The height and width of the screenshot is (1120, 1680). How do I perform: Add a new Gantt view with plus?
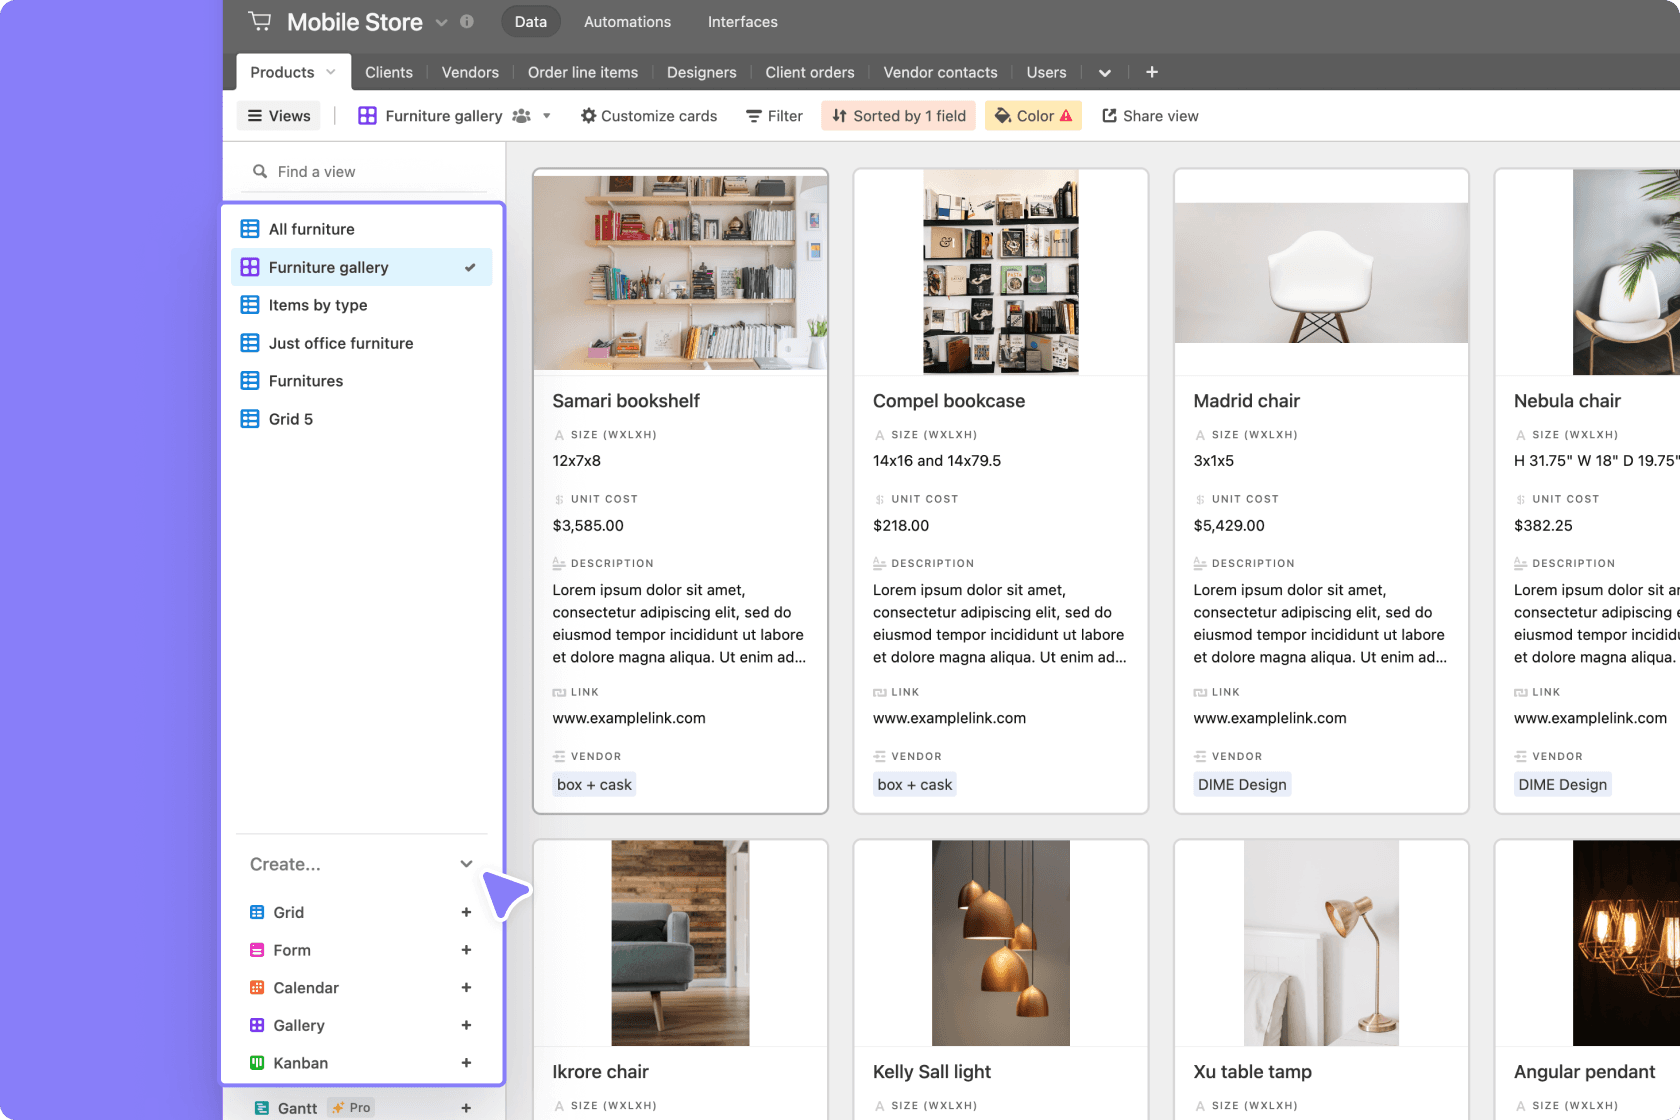[466, 1108]
